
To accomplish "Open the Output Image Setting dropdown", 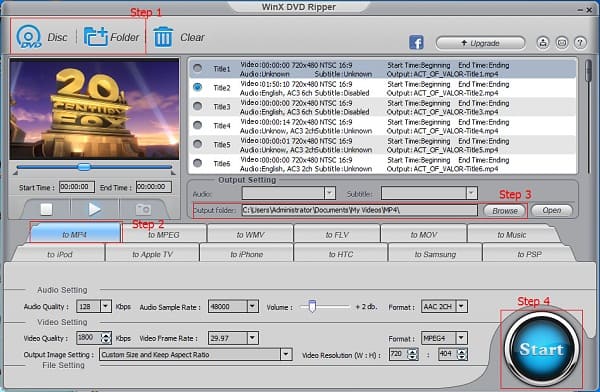I will pyautogui.click(x=286, y=354).
